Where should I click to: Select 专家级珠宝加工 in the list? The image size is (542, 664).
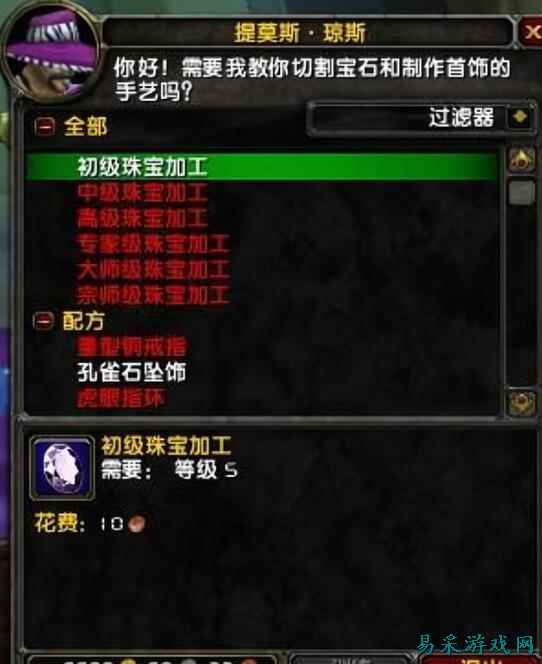(153, 244)
